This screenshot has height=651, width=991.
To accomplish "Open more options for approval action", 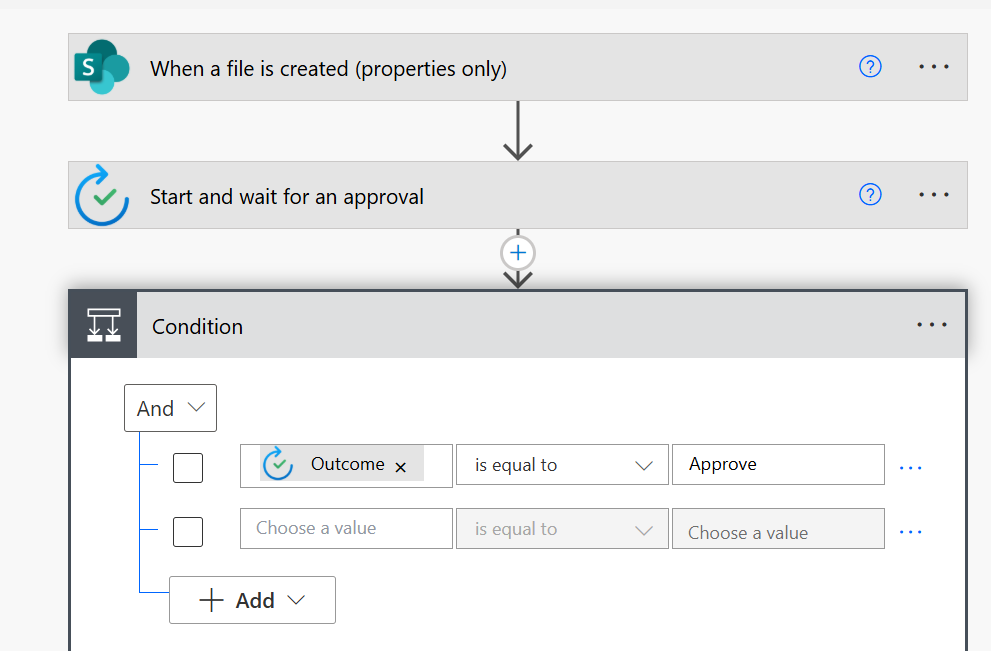I will [x=933, y=195].
